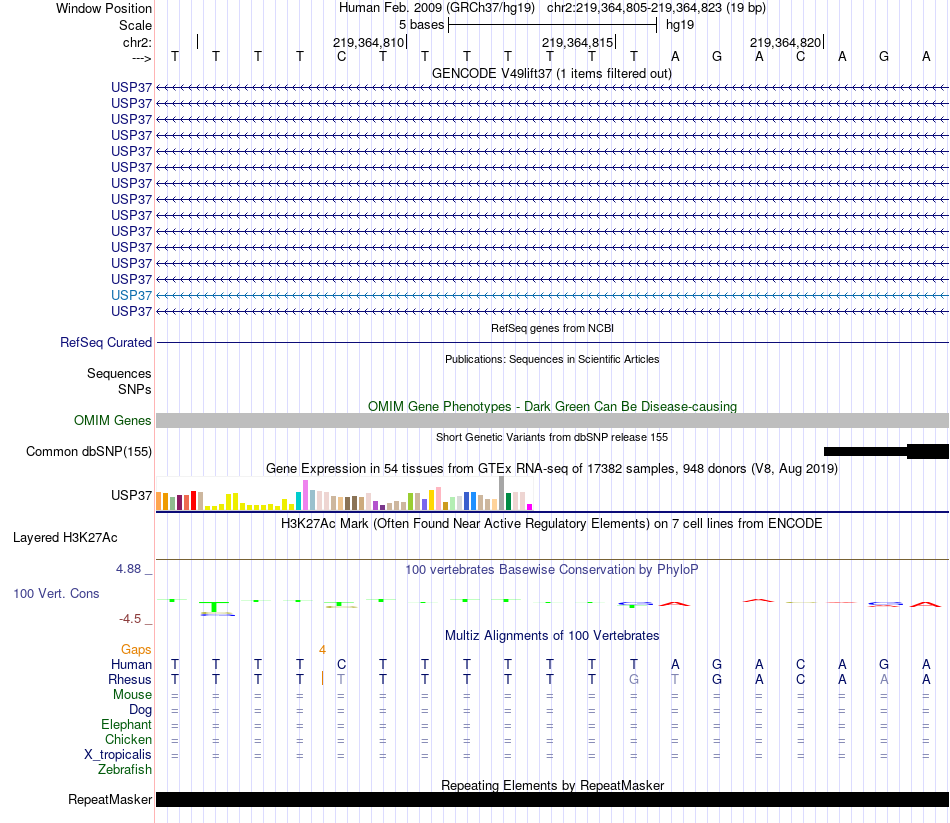Screen dimensions: 950x823
Task: Click the last magenta bar in GTEx chart
Action: [x=530, y=507]
